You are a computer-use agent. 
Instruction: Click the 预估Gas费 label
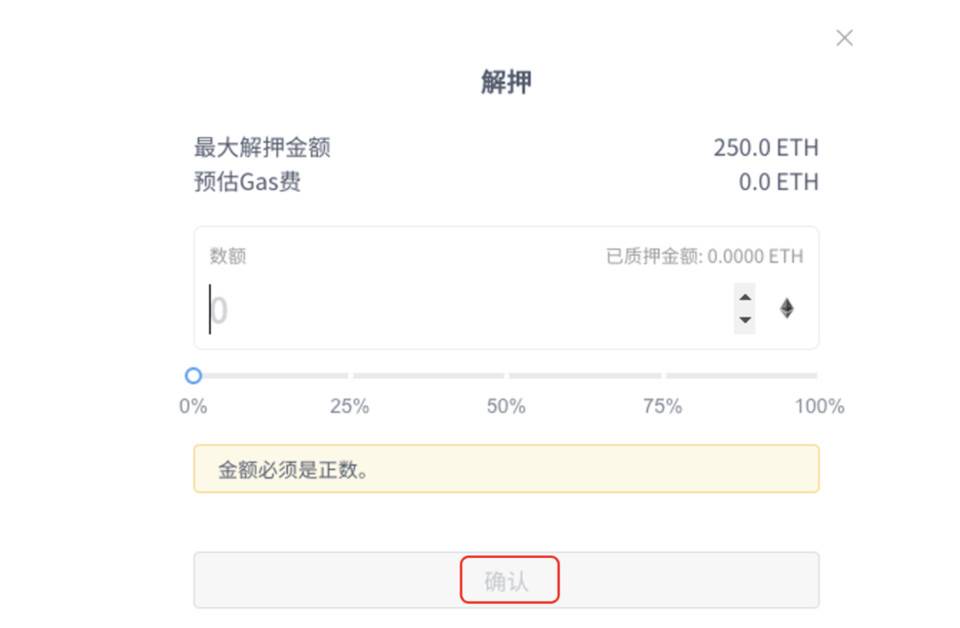(x=249, y=182)
